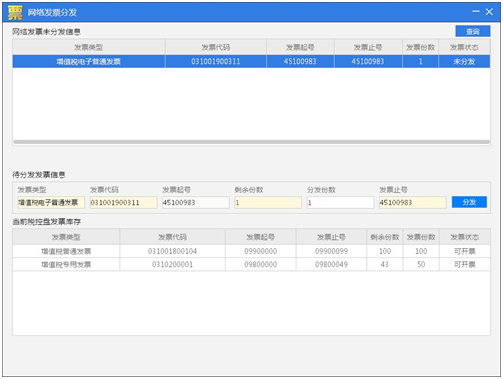
Task: Focus the 发票起号 input field
Action: pos(196,202)
